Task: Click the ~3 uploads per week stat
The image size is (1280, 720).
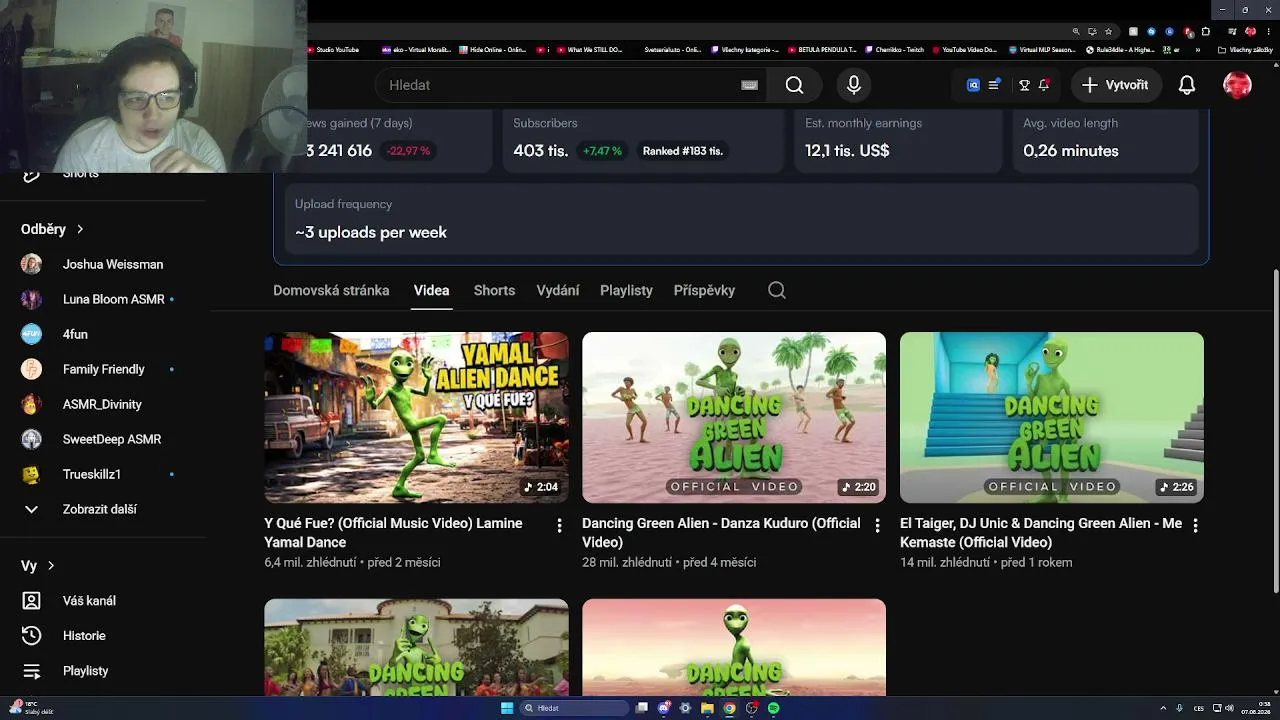Action: [x=371, y=232]
